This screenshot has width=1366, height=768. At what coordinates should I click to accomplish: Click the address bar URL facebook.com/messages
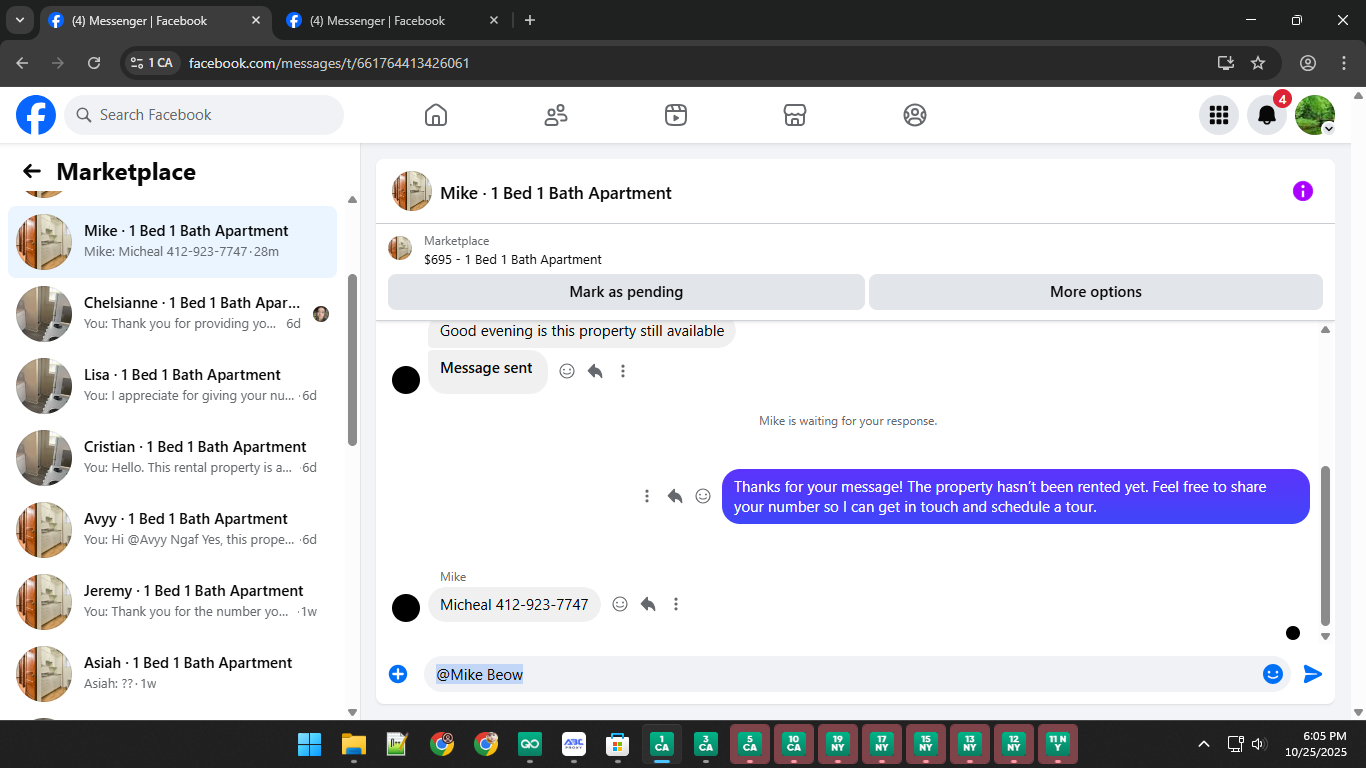pos(329,63)
